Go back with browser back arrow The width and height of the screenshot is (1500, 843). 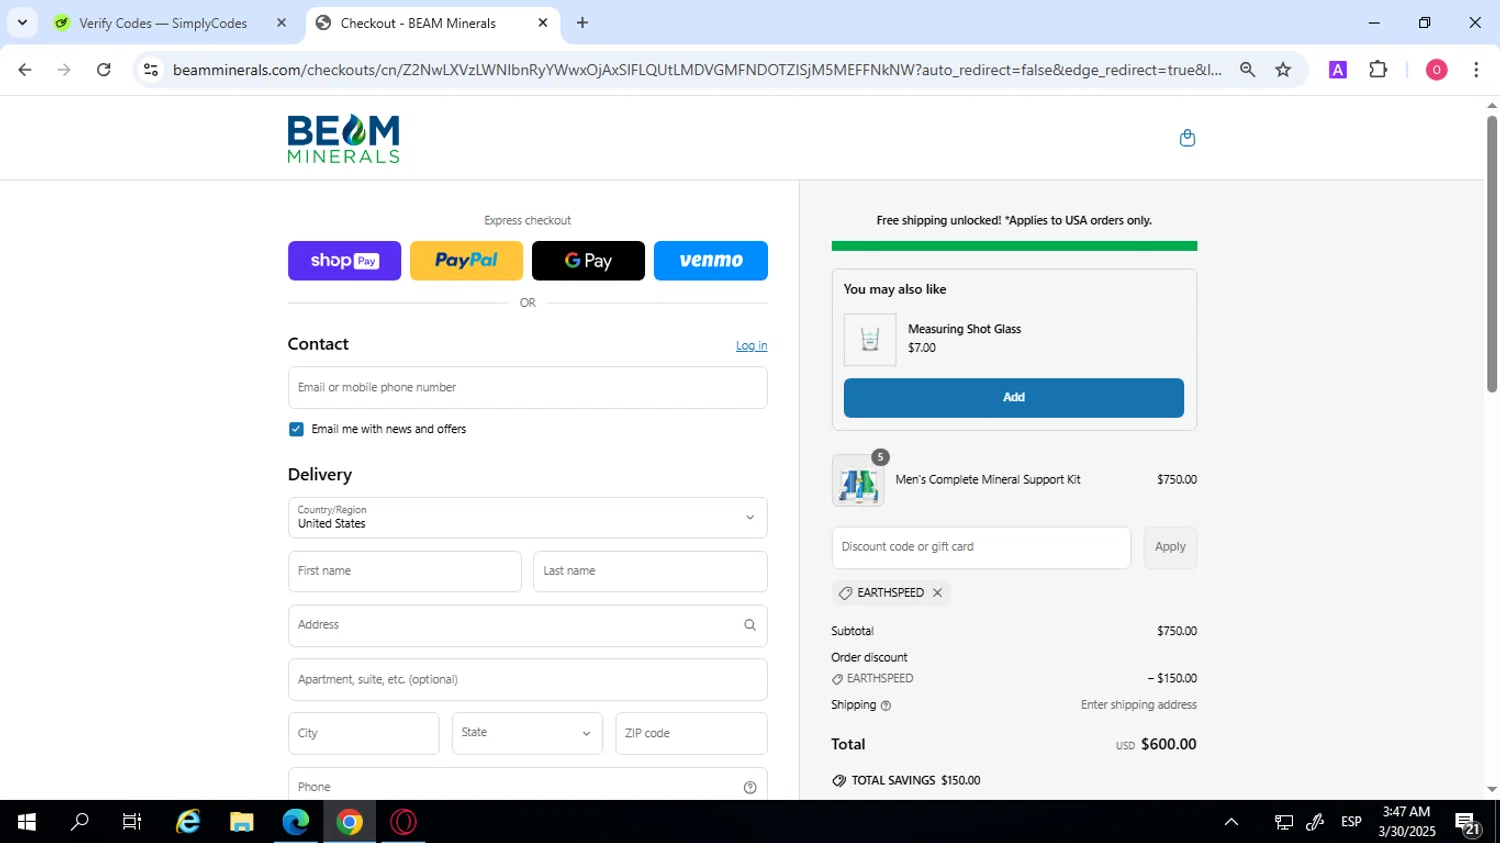pyautogui.click(x=25, y=70)
